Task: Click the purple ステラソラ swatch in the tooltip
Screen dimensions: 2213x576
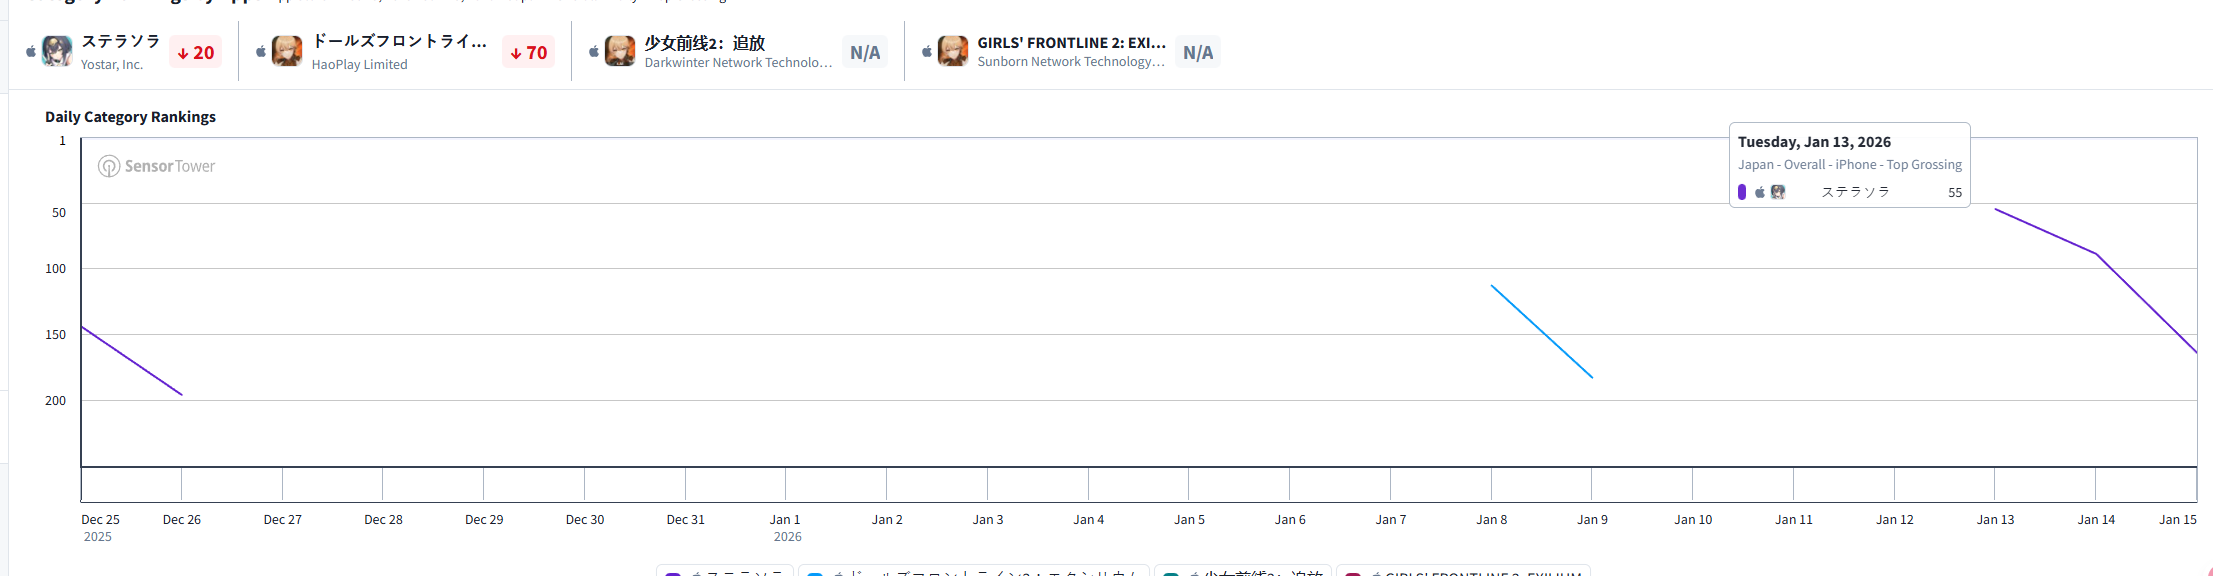Action: [x=1742, y=192]
